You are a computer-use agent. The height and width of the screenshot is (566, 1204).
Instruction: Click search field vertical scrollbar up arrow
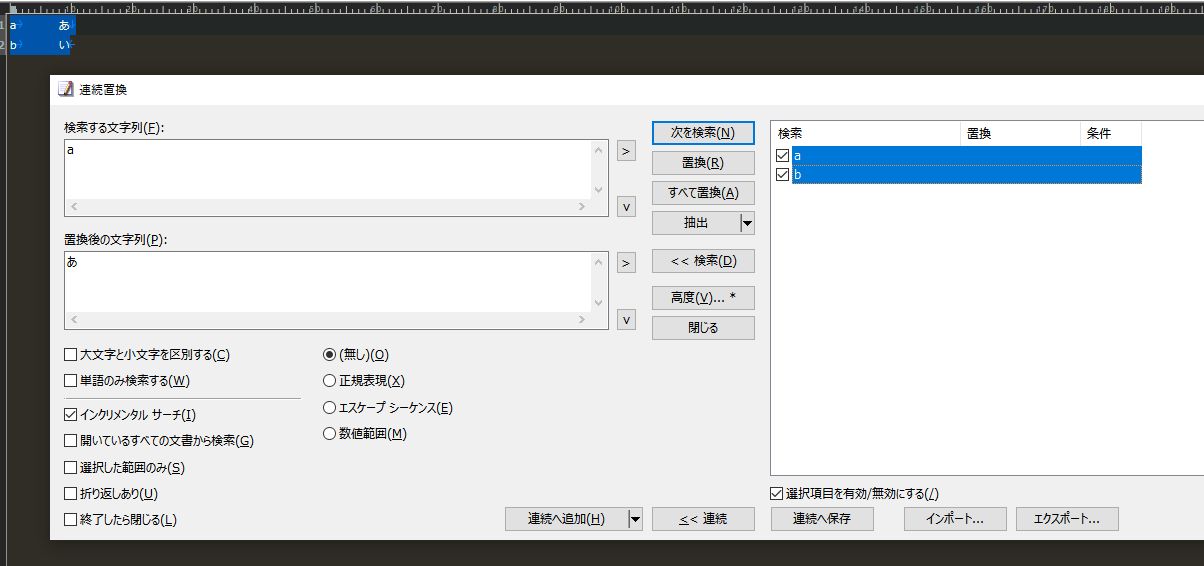coord(599,150)
